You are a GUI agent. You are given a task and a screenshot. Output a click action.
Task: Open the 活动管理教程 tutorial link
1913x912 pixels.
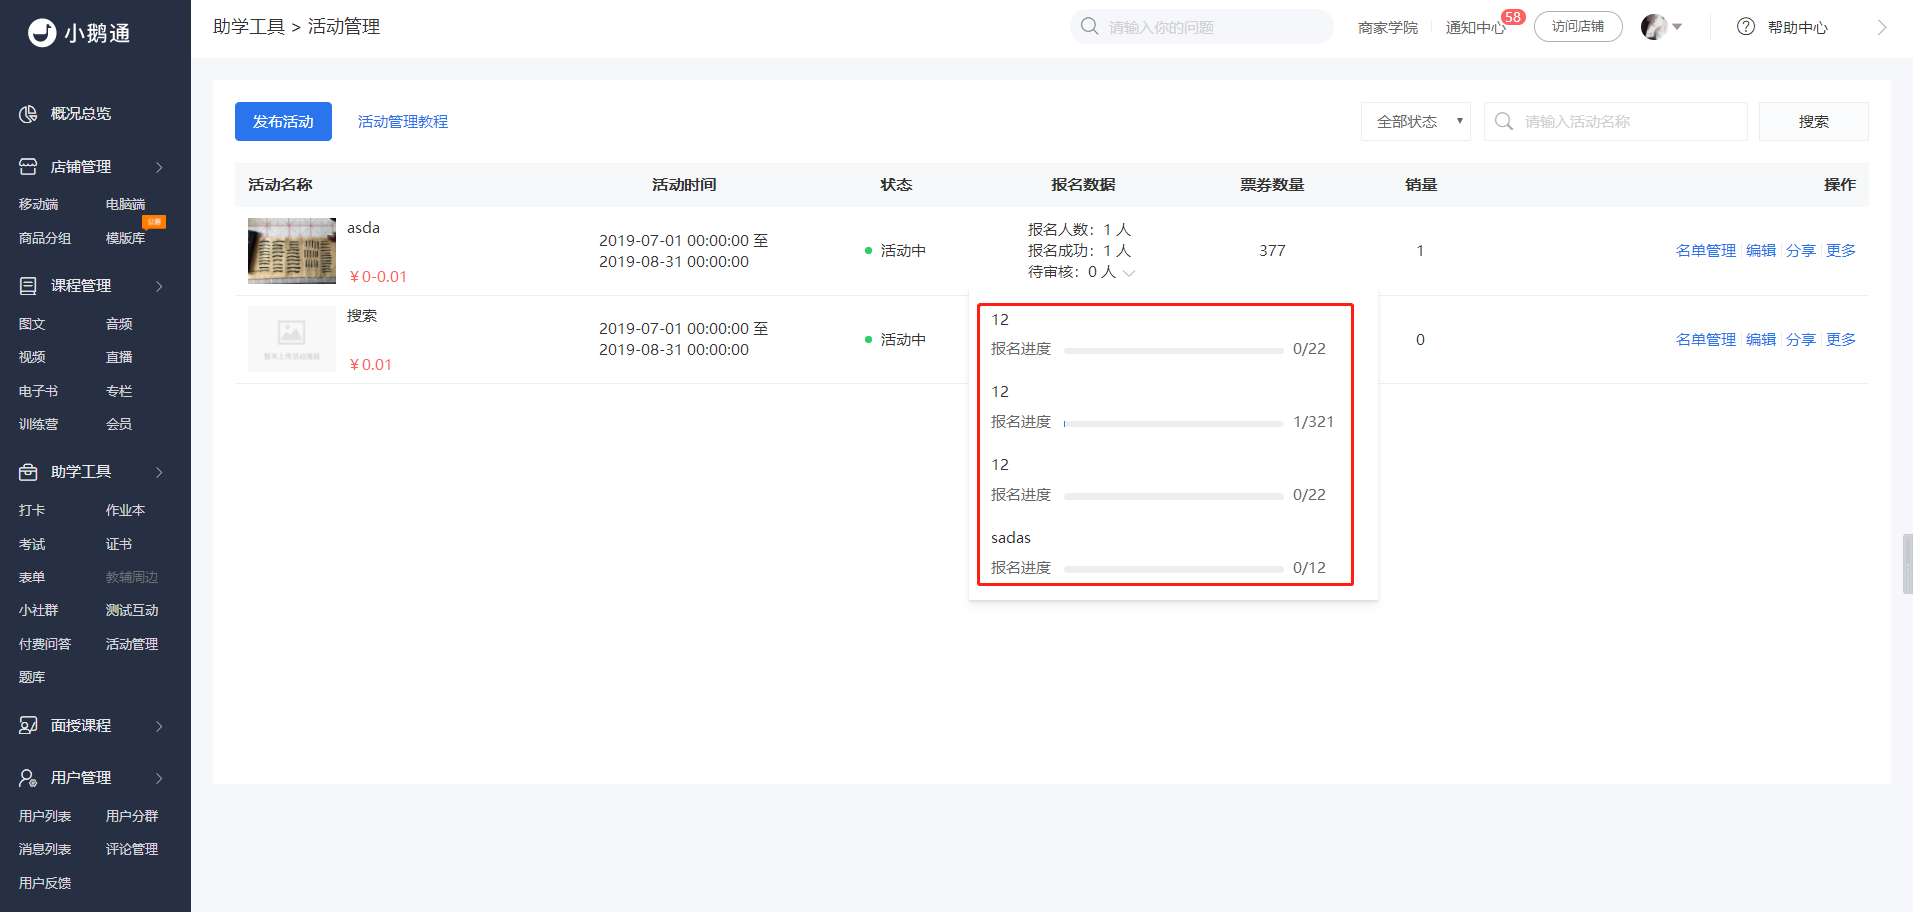coord(403,122)
